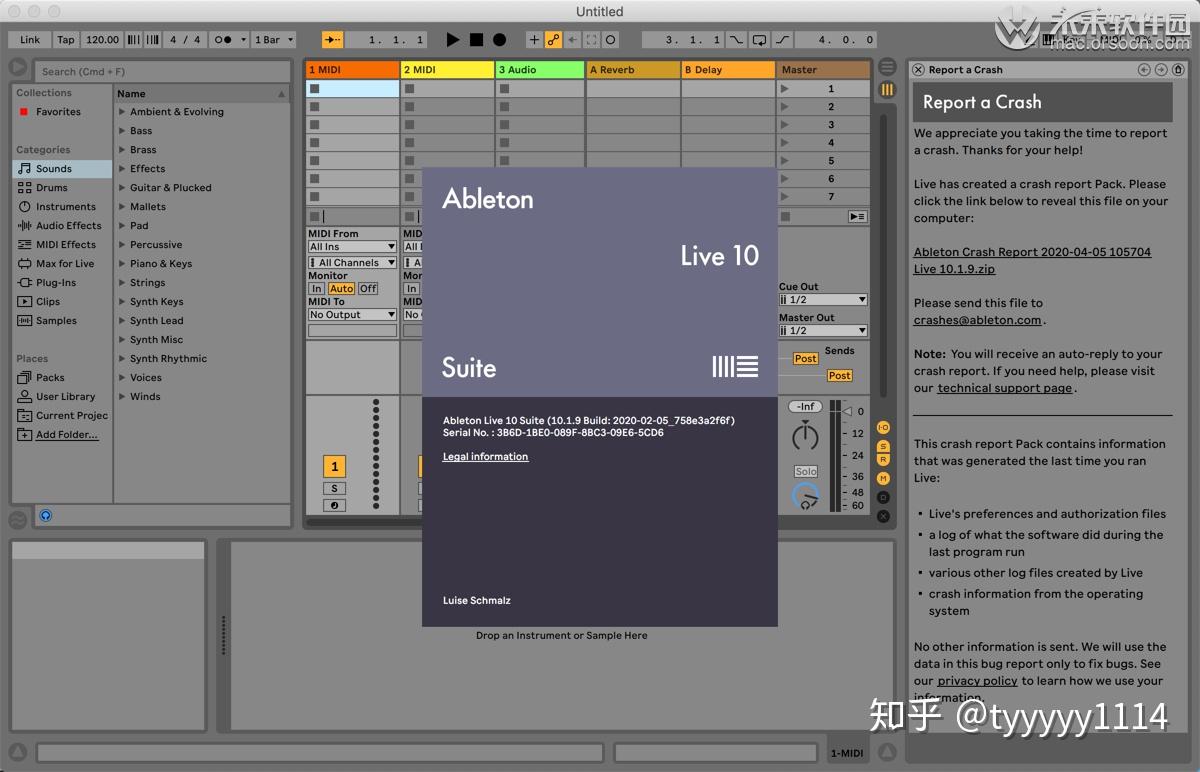Open the Groove Pool wave icon

18,520
